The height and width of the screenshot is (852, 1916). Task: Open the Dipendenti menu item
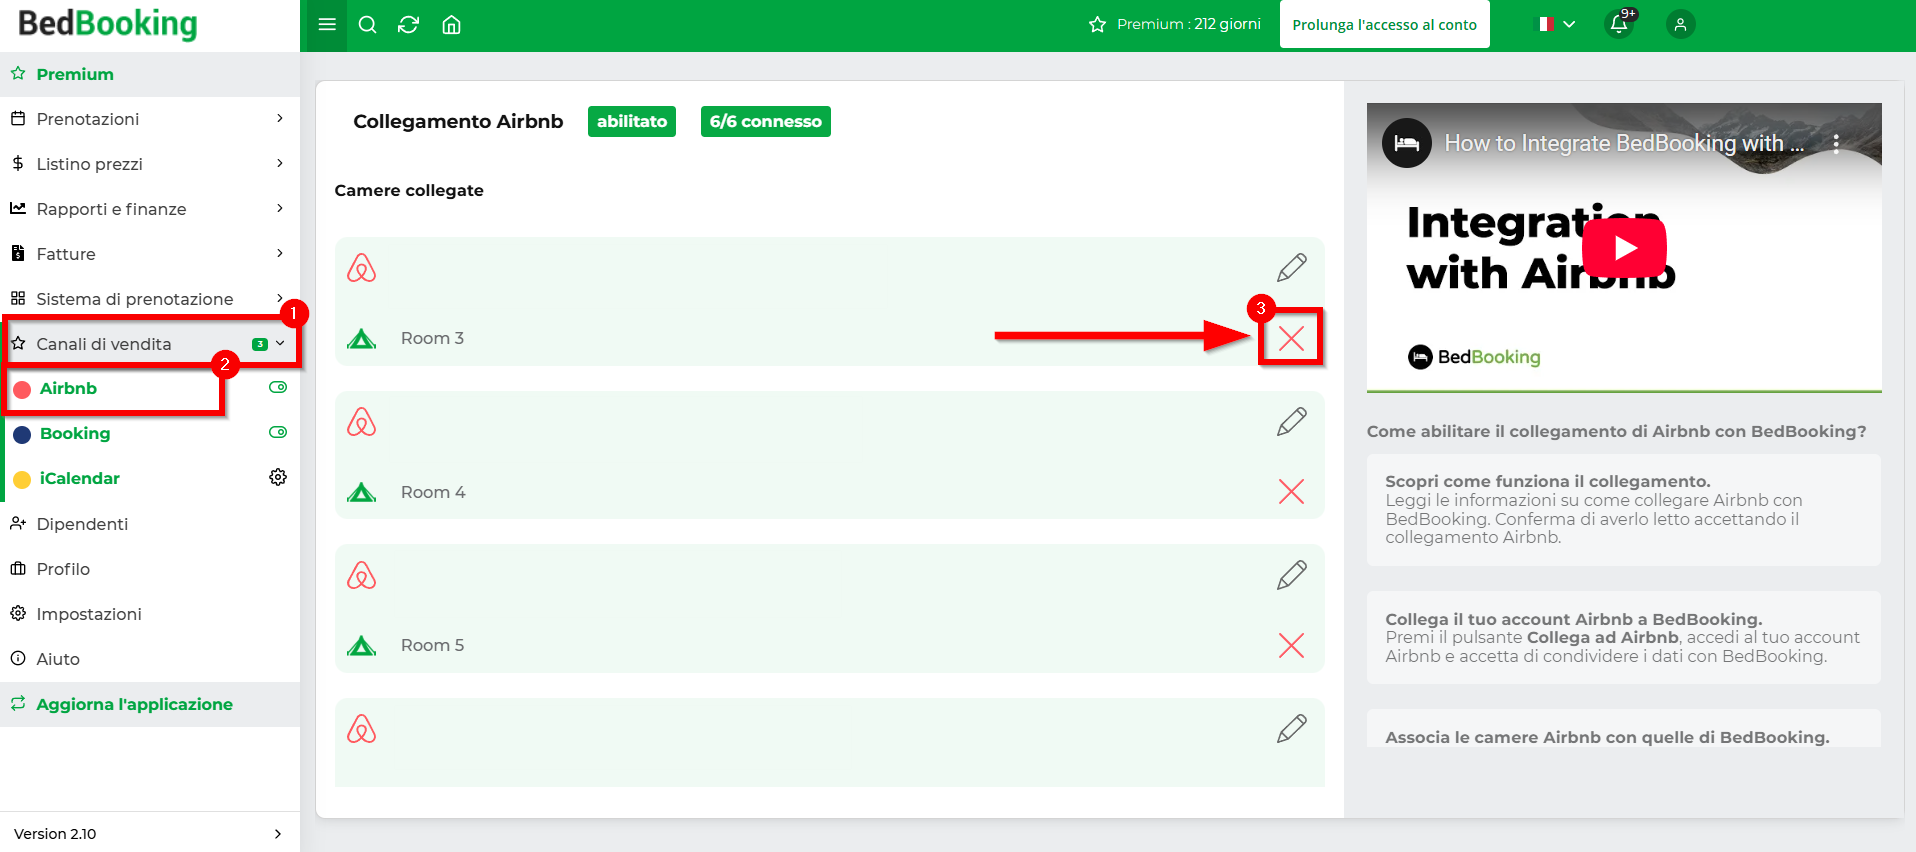pyautogui.click(x=82, y=524)
